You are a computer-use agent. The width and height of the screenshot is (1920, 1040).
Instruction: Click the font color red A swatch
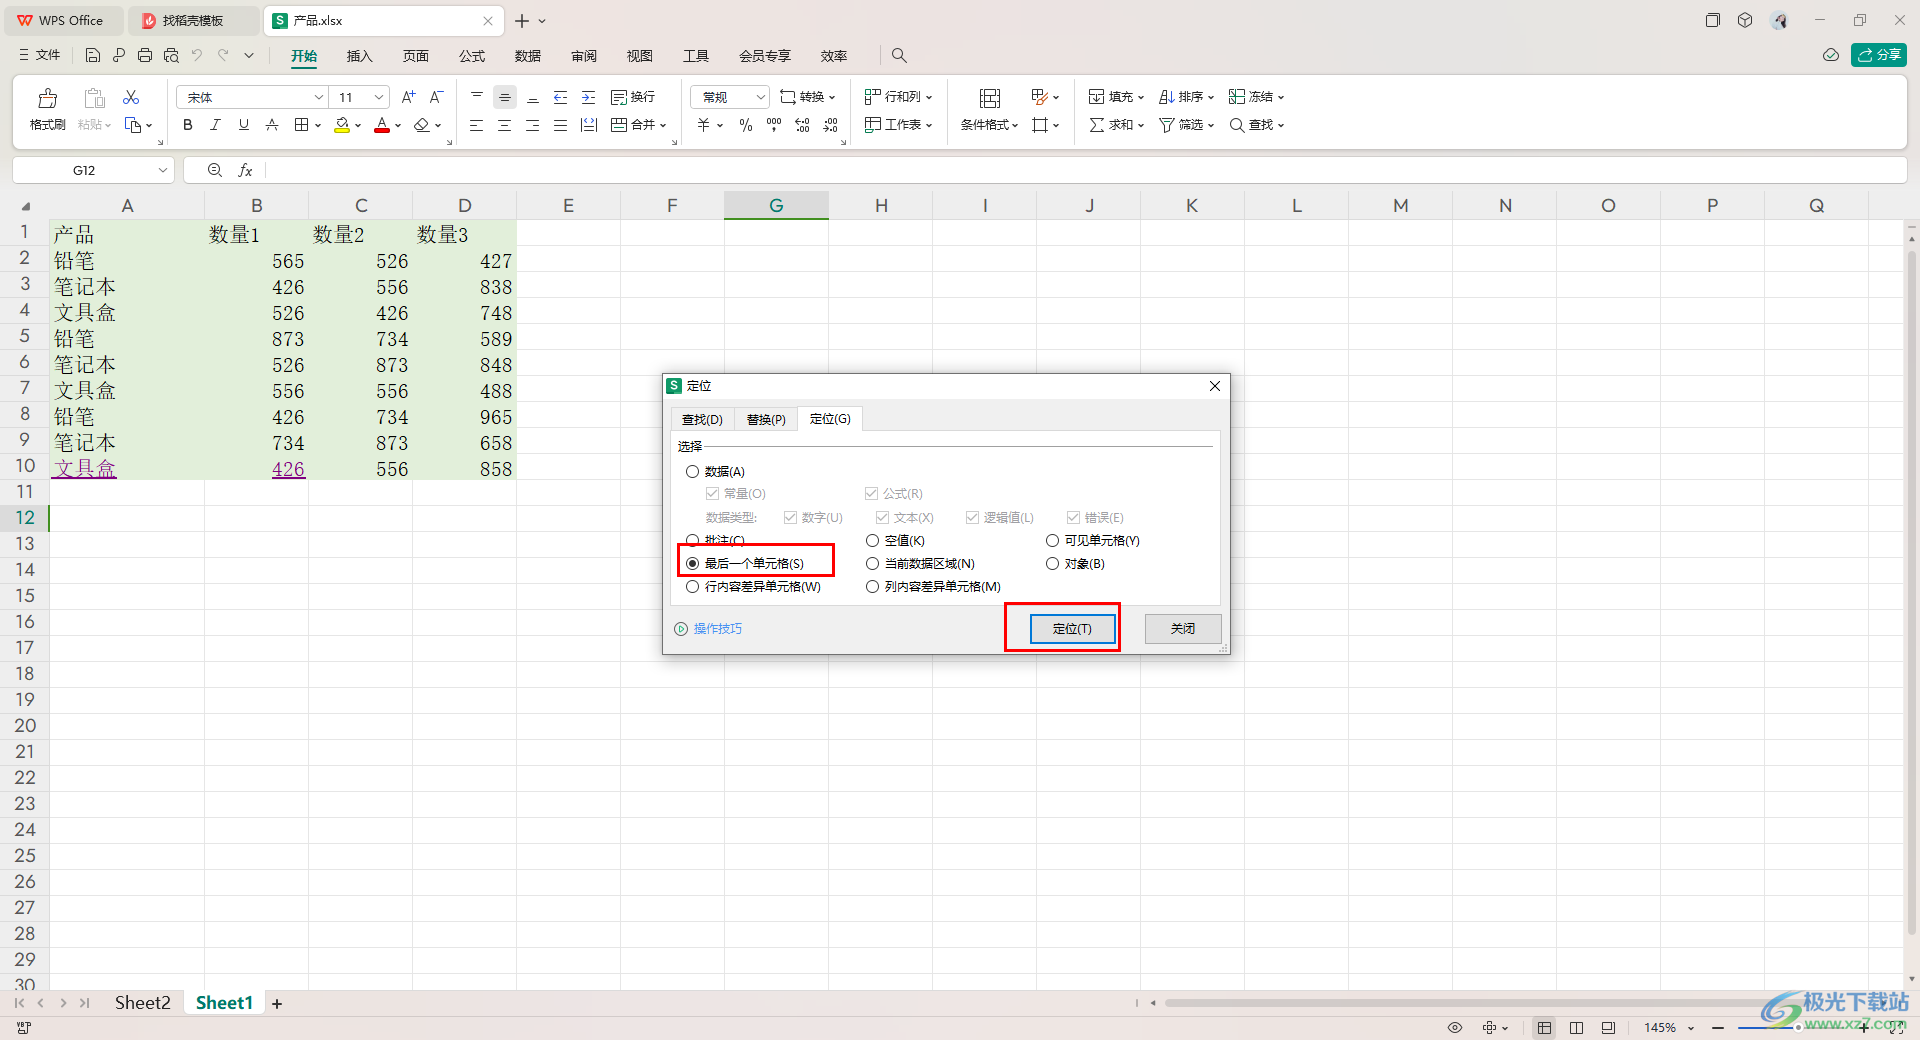(381, 125)
